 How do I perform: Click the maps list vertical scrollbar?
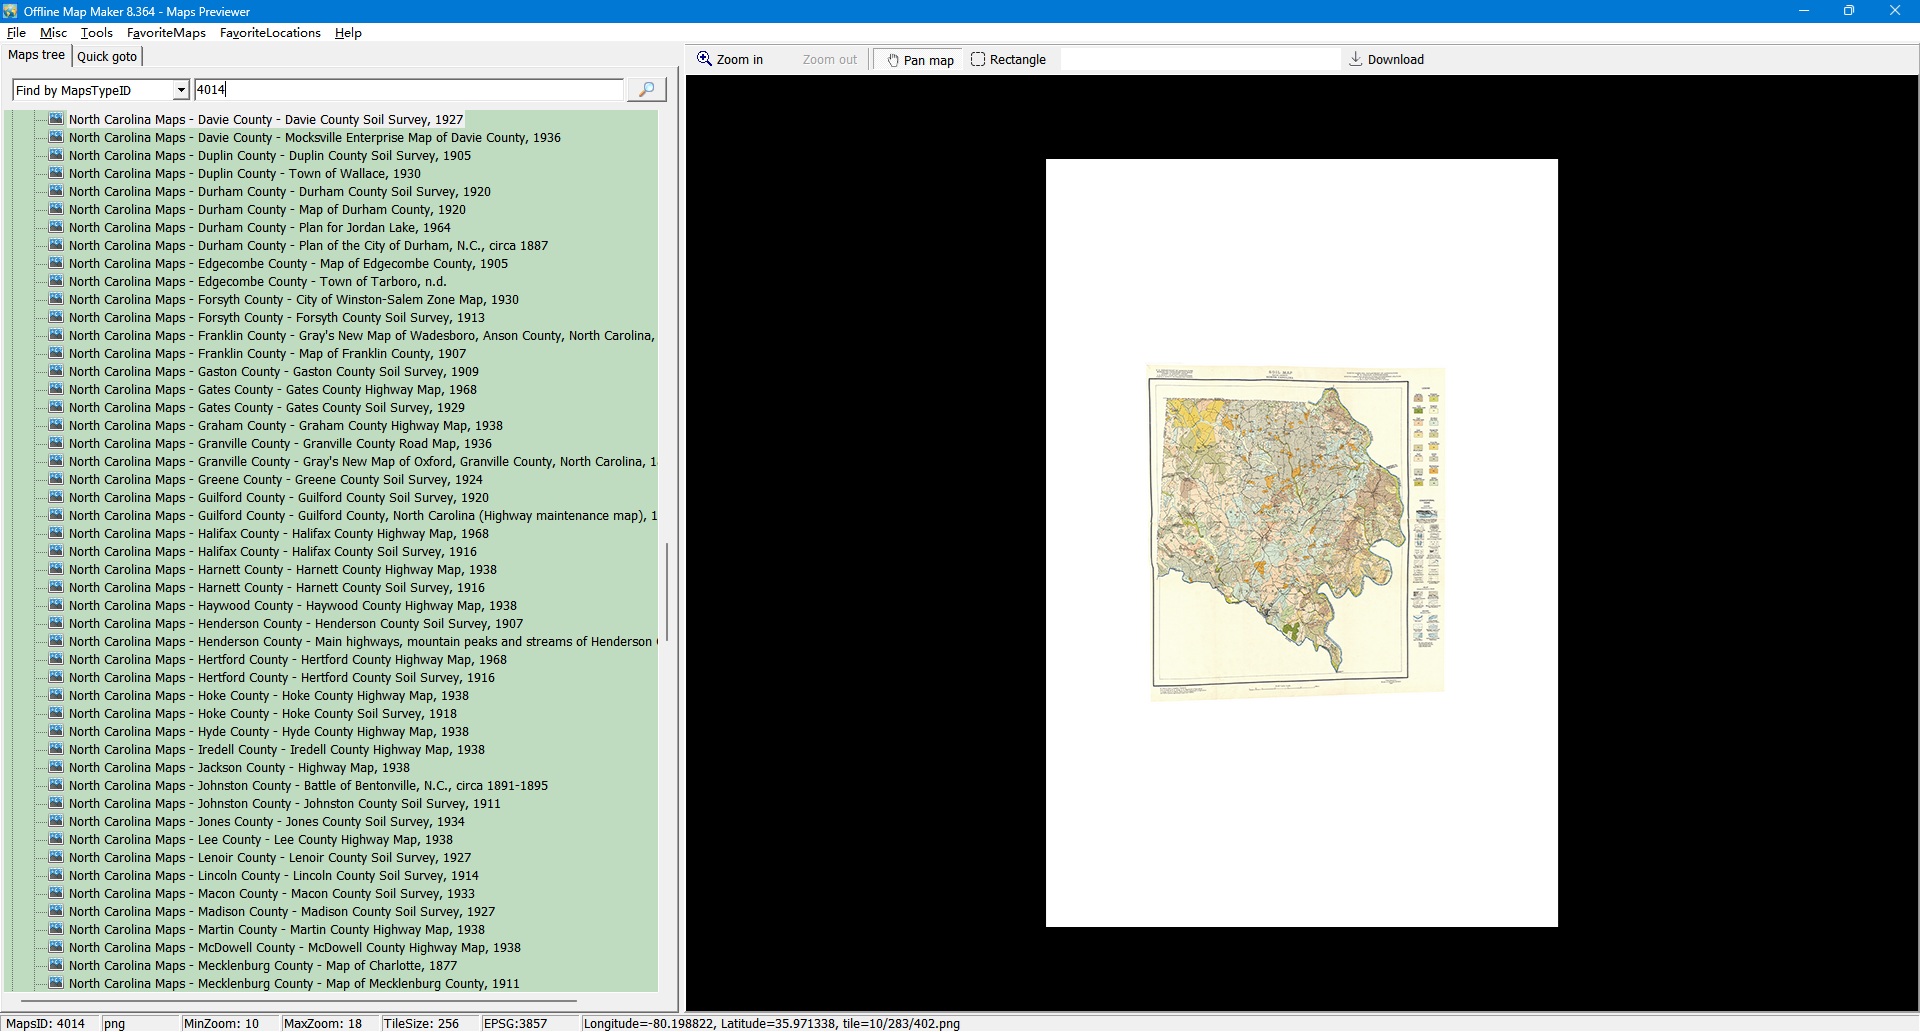click(666, 592)
